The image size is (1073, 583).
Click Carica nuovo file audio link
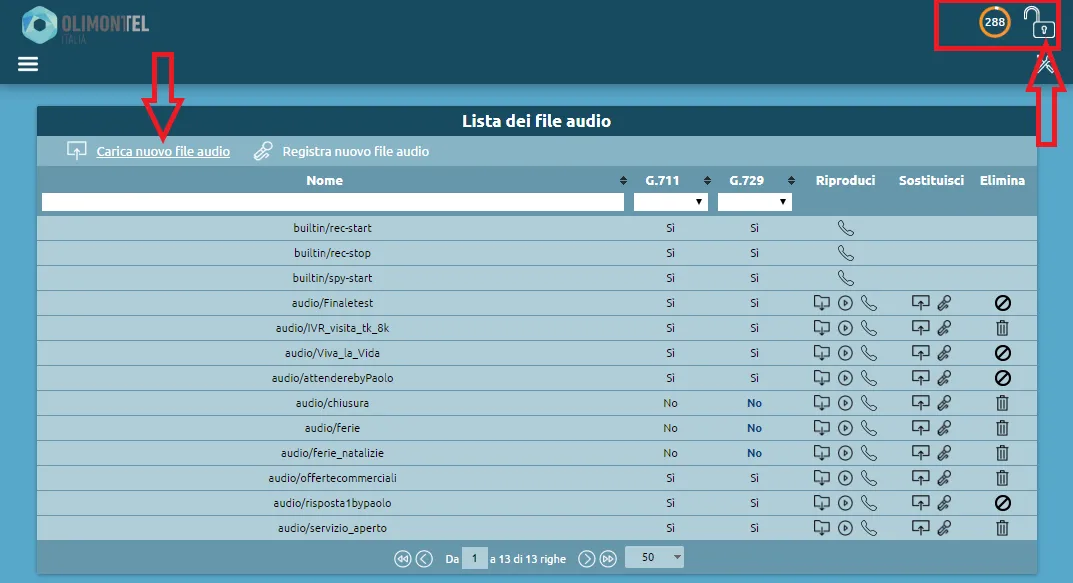coord(163,152)
